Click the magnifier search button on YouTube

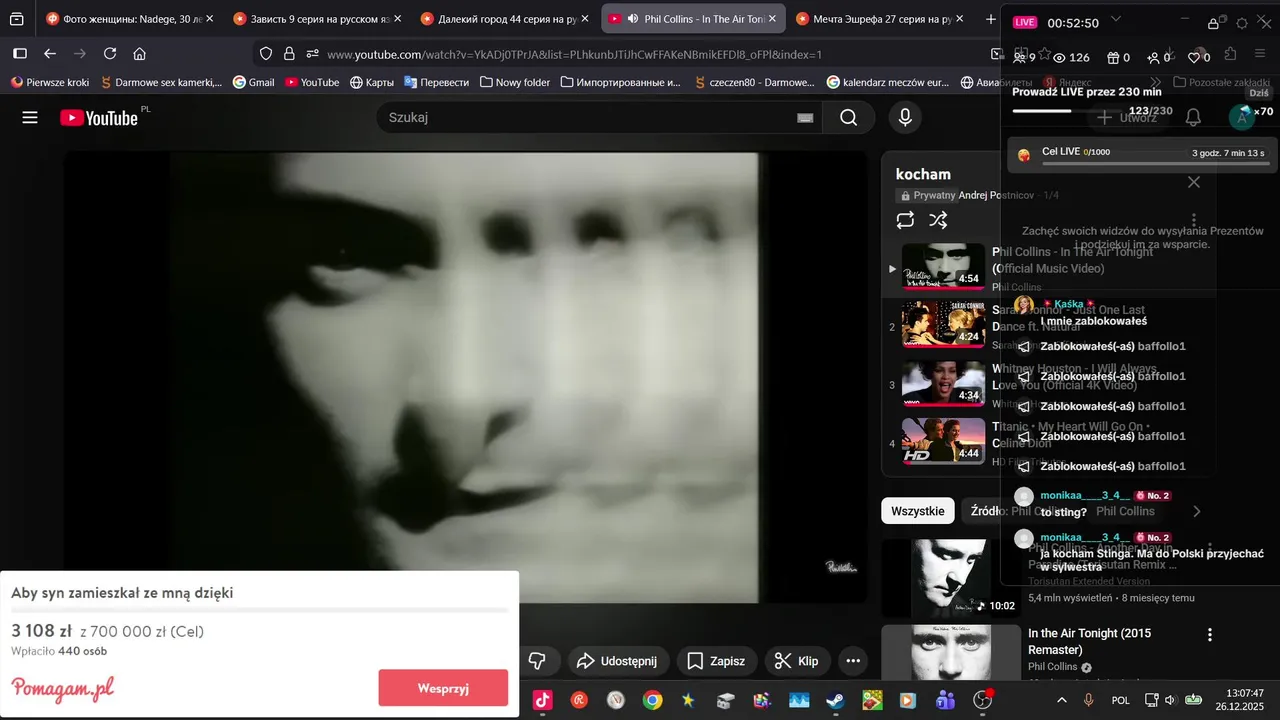click(x=848, y=118)
